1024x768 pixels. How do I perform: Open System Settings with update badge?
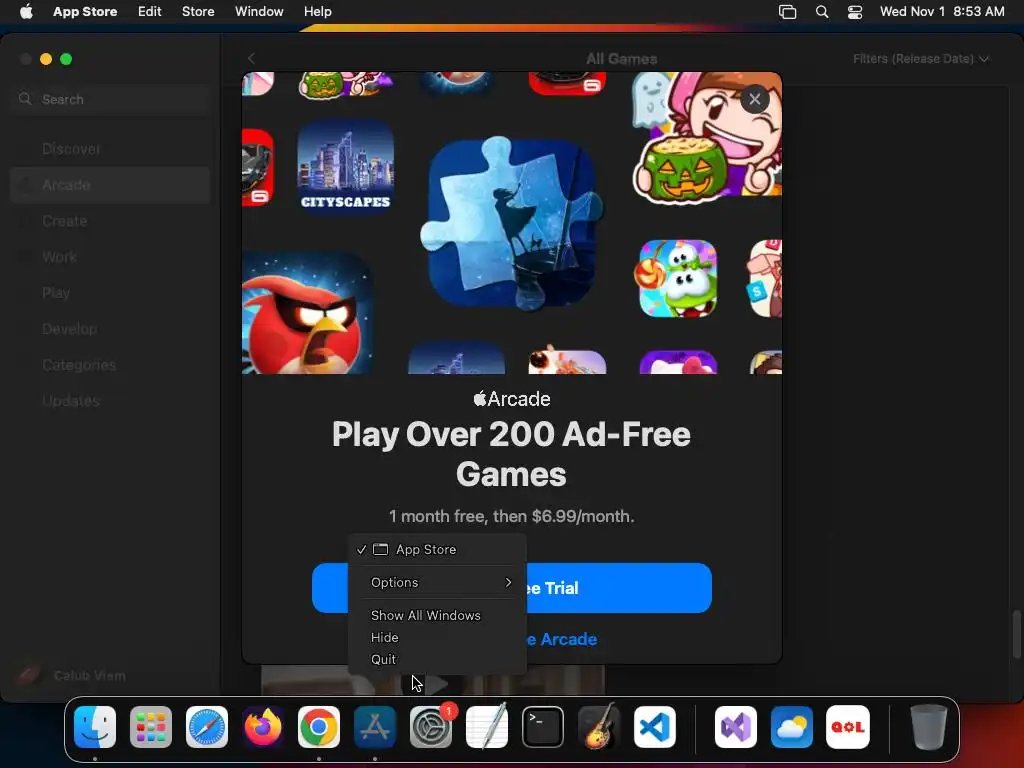click(431, 727)
